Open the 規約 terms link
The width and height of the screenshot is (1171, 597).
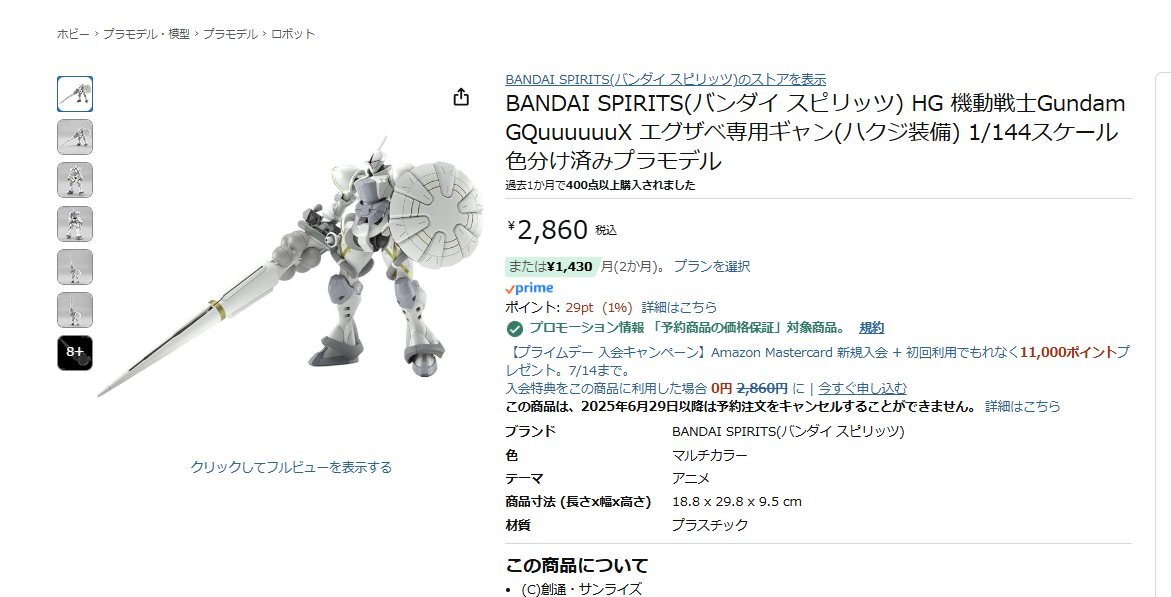coord(872,327)
